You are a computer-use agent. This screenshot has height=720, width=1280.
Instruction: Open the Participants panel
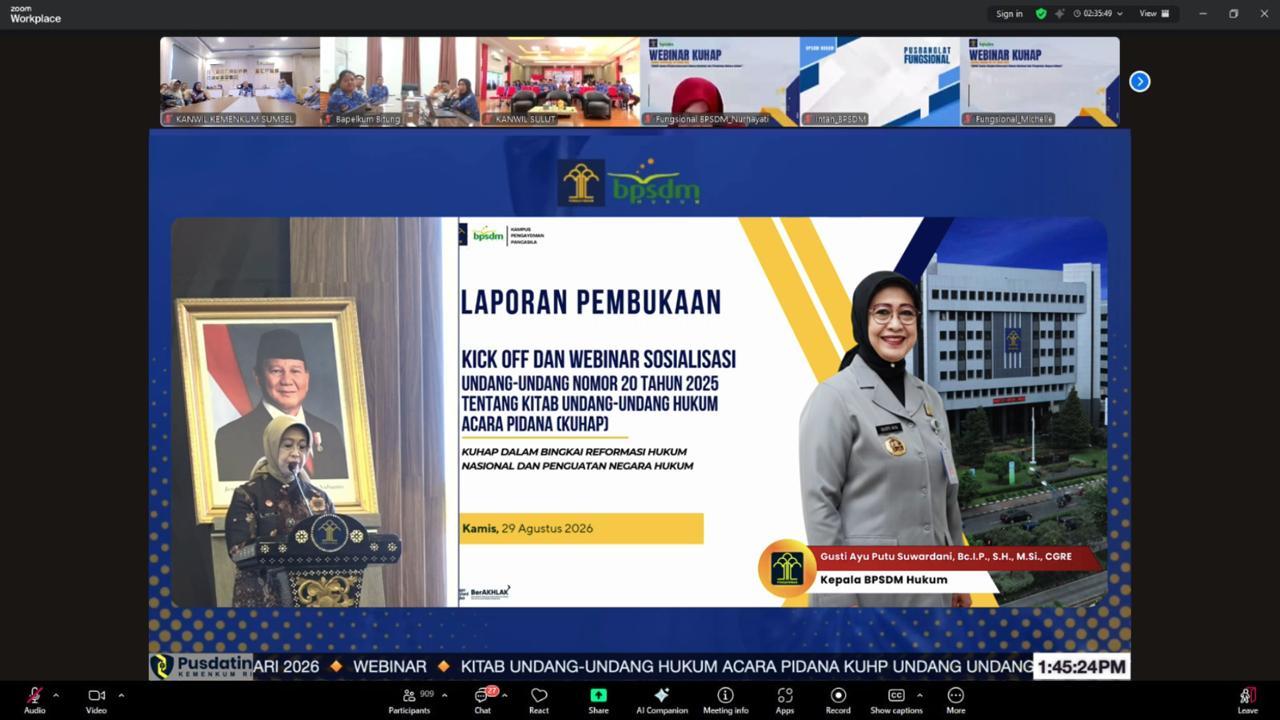coord(409,700)
